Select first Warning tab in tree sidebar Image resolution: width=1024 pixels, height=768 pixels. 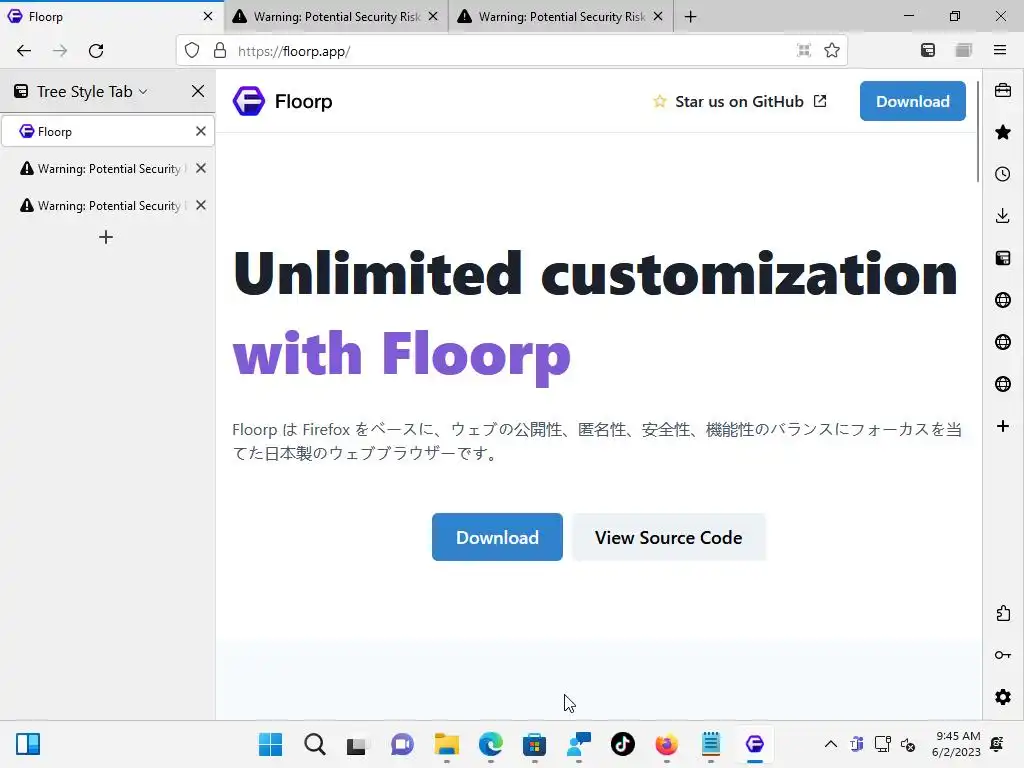point(108,168)
